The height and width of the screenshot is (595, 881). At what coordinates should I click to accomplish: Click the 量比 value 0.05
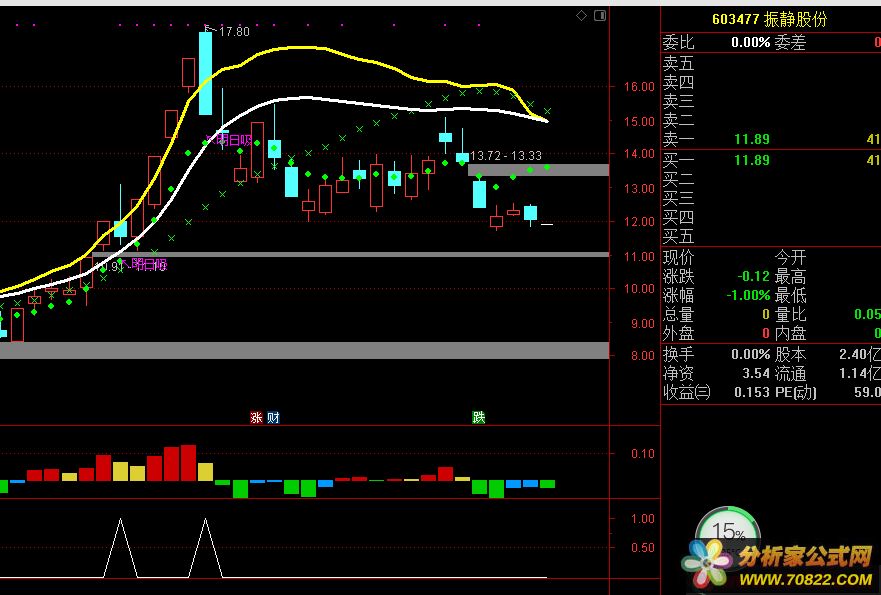coord(867,315)
